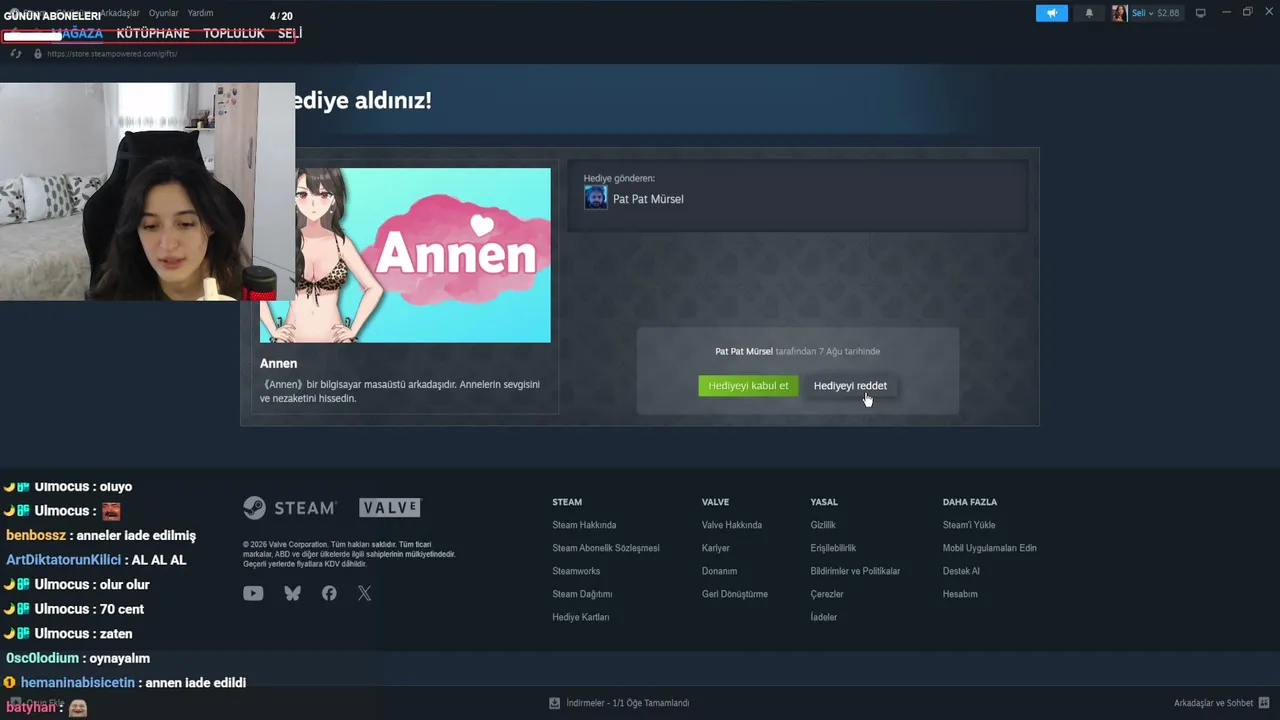Image resolution: width=1280 pixels, height=720 pixels.
Task: Open the Yardım menu
Action: coord(200,13)
